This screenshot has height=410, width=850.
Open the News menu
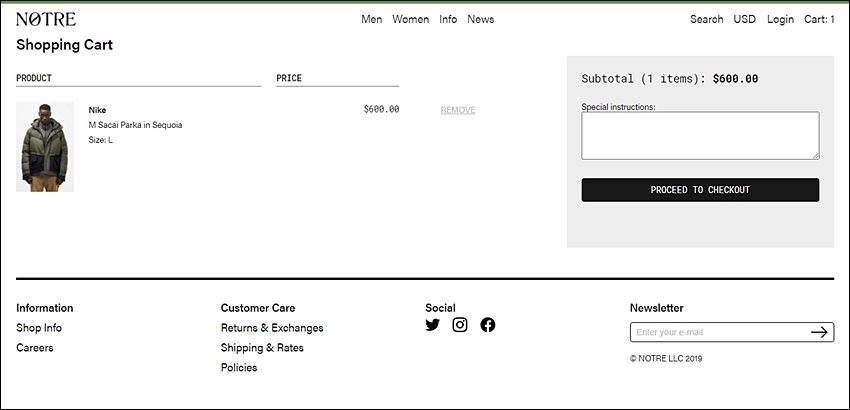pos(481,19)
